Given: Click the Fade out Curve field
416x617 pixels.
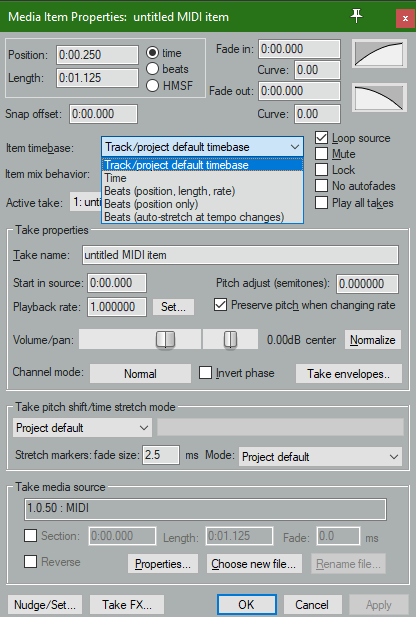Looking at the screenshot, I should coord(317,114).
